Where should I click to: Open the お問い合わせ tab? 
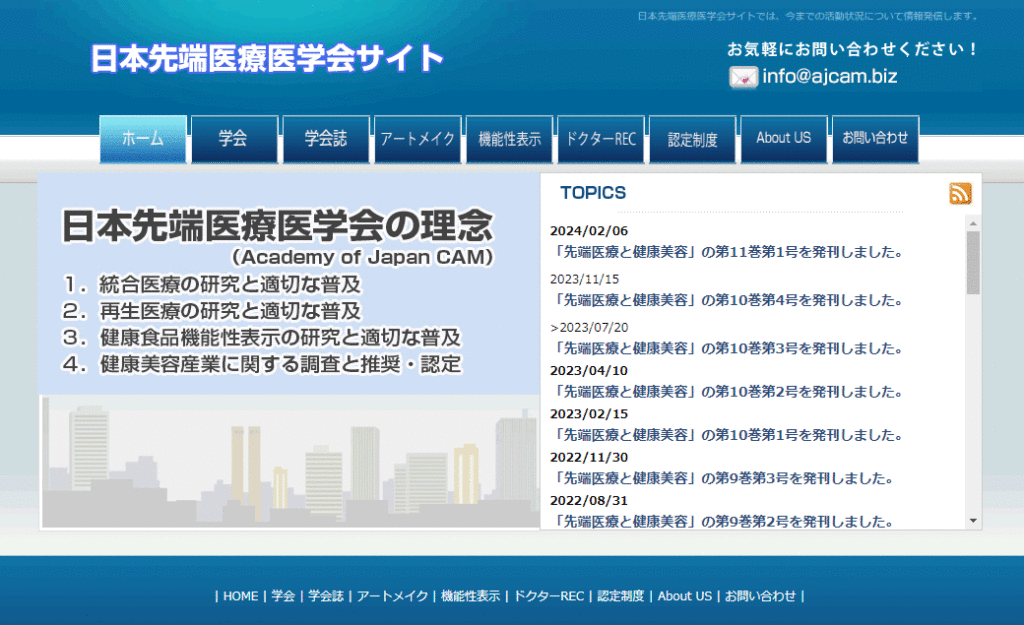875,139
